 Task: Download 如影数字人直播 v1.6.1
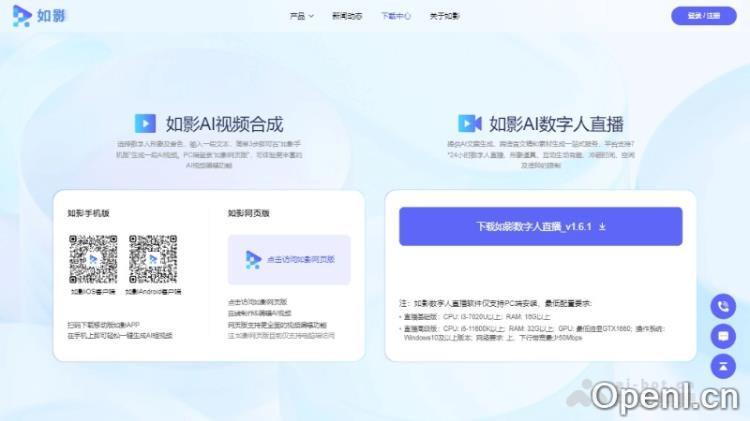(x=540, y=226)
